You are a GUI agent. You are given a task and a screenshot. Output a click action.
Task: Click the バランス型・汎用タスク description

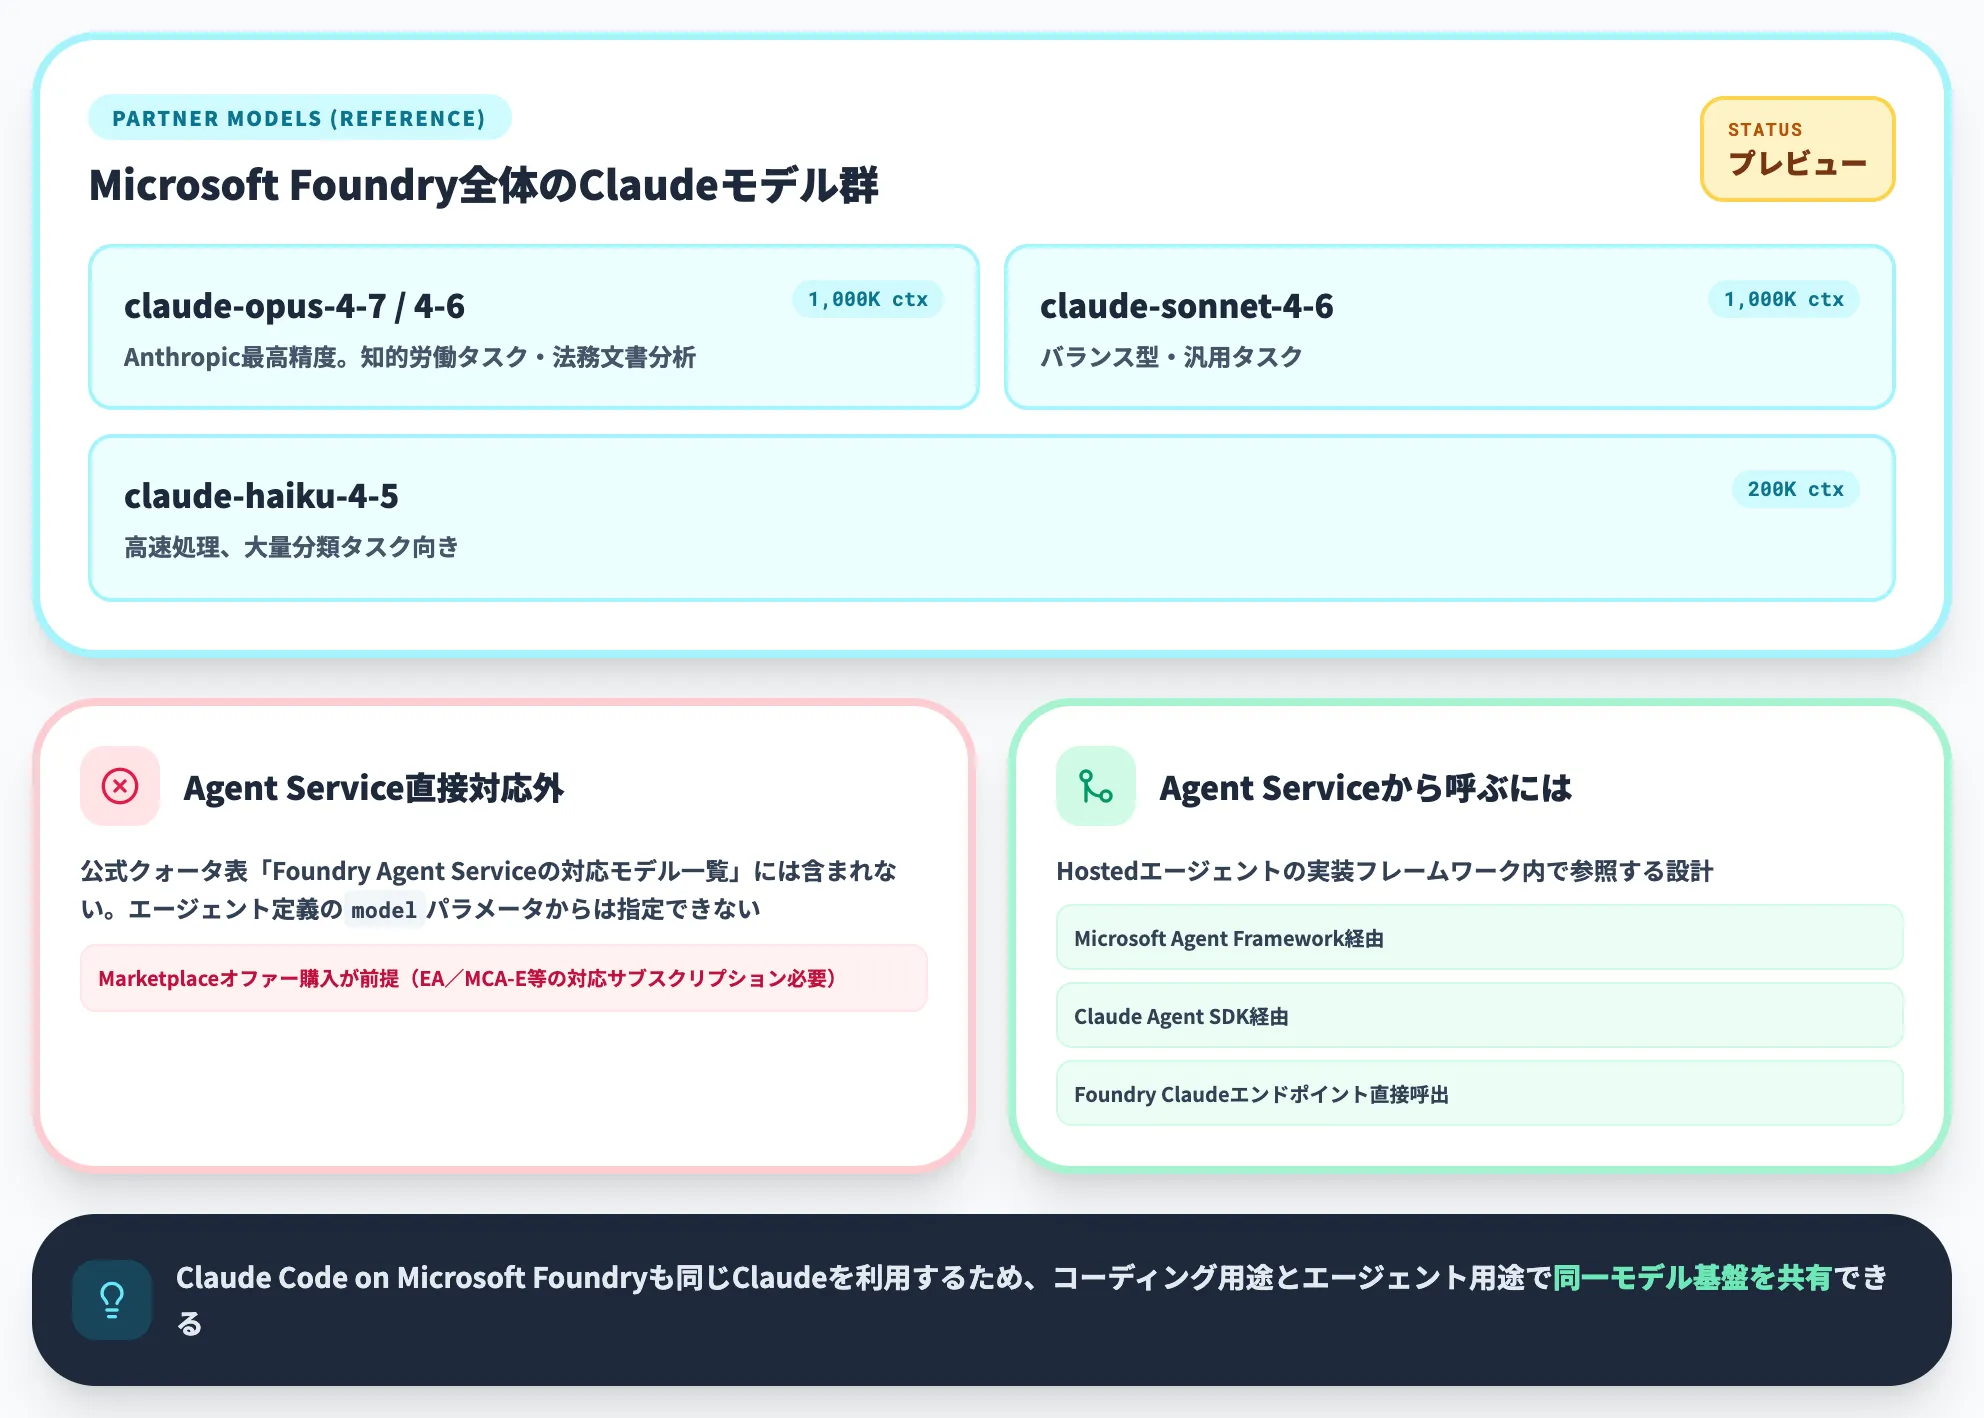(1171, 357)
